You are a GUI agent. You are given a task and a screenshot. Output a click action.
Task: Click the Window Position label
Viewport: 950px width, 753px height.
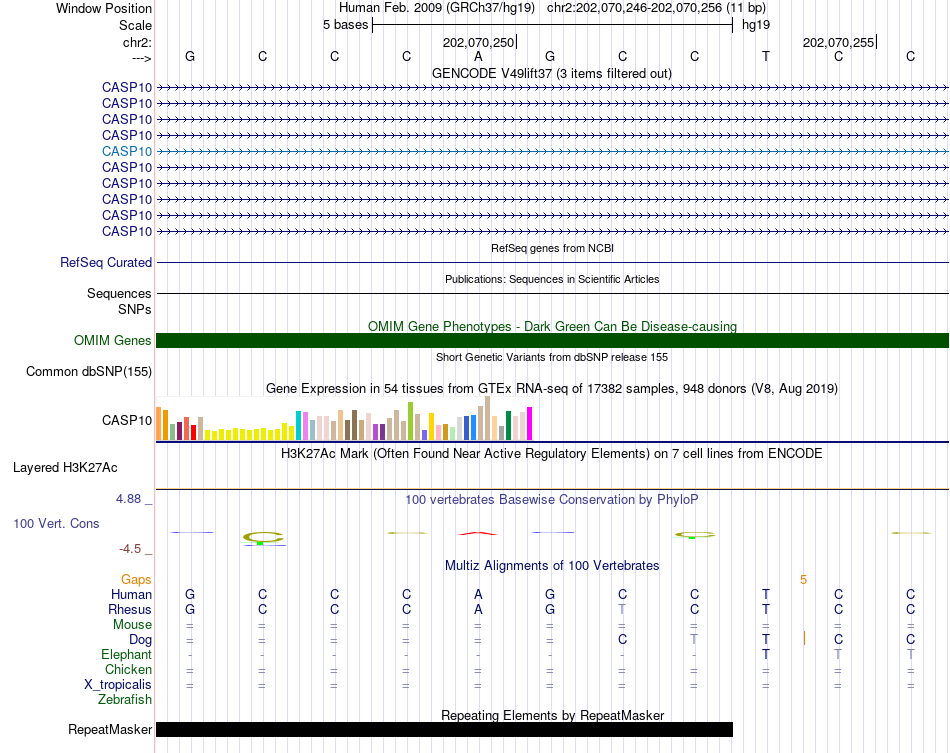(104, 8)
